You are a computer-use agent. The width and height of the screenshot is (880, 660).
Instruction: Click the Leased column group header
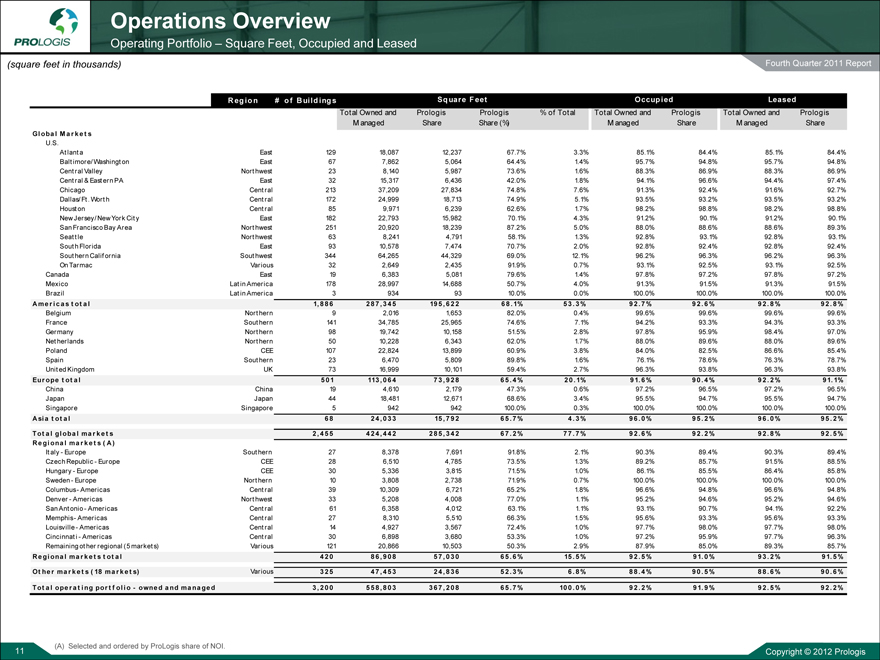pos(783,99)
